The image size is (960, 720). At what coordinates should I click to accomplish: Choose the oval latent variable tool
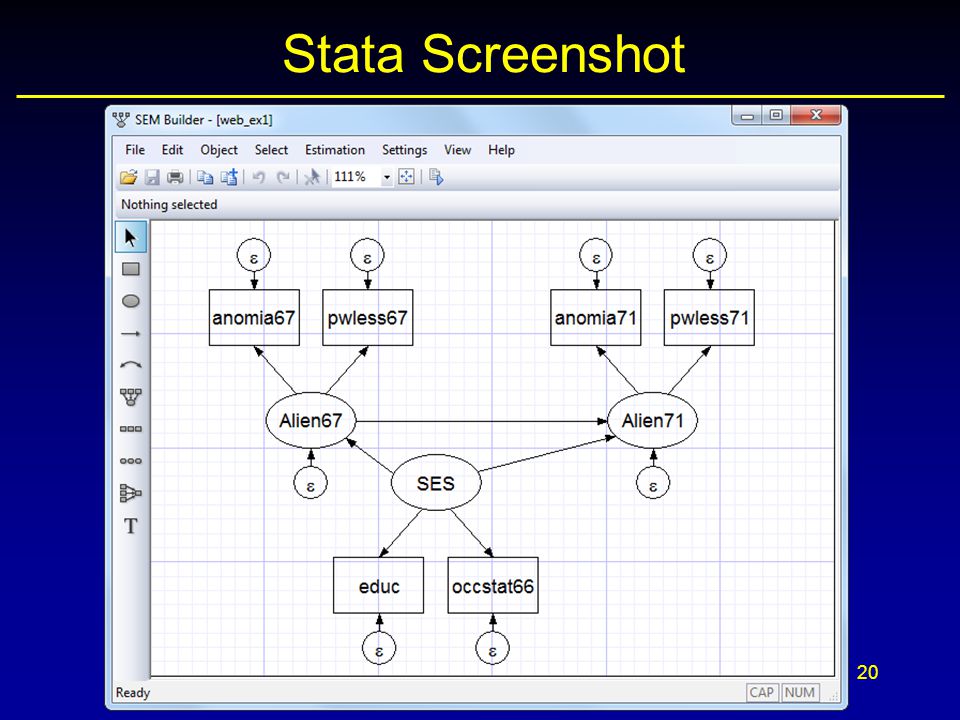coord(130,301)
